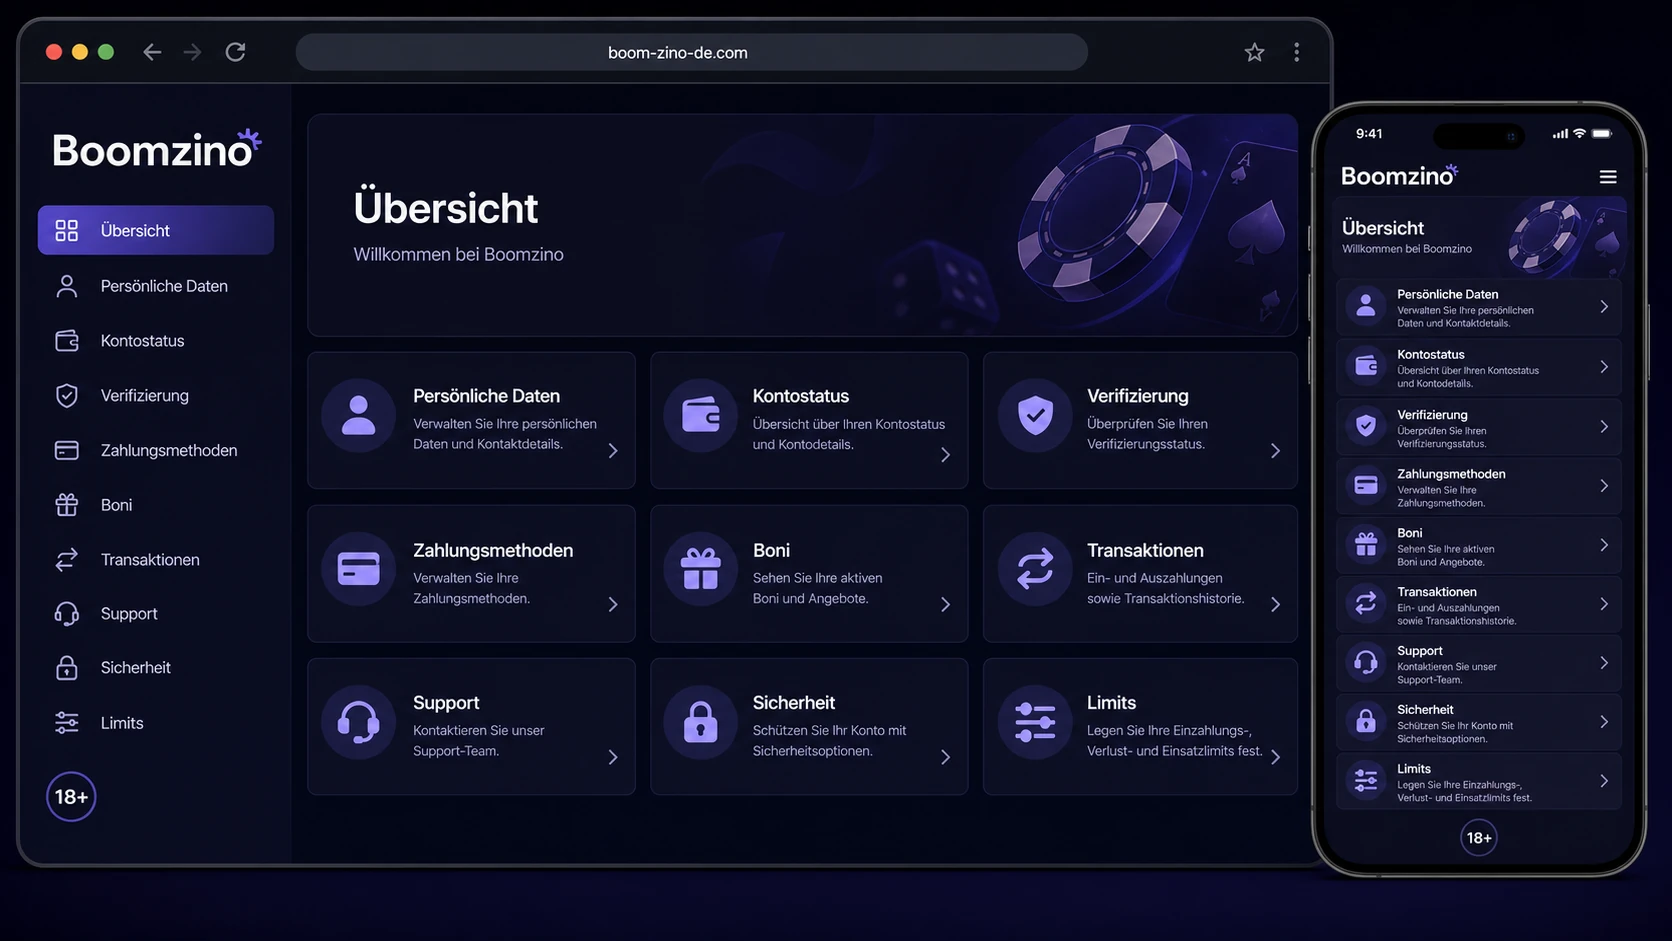Click "Legen Sie Ihre Einzahlungs-" Limits description

[x=1169, y=731]
